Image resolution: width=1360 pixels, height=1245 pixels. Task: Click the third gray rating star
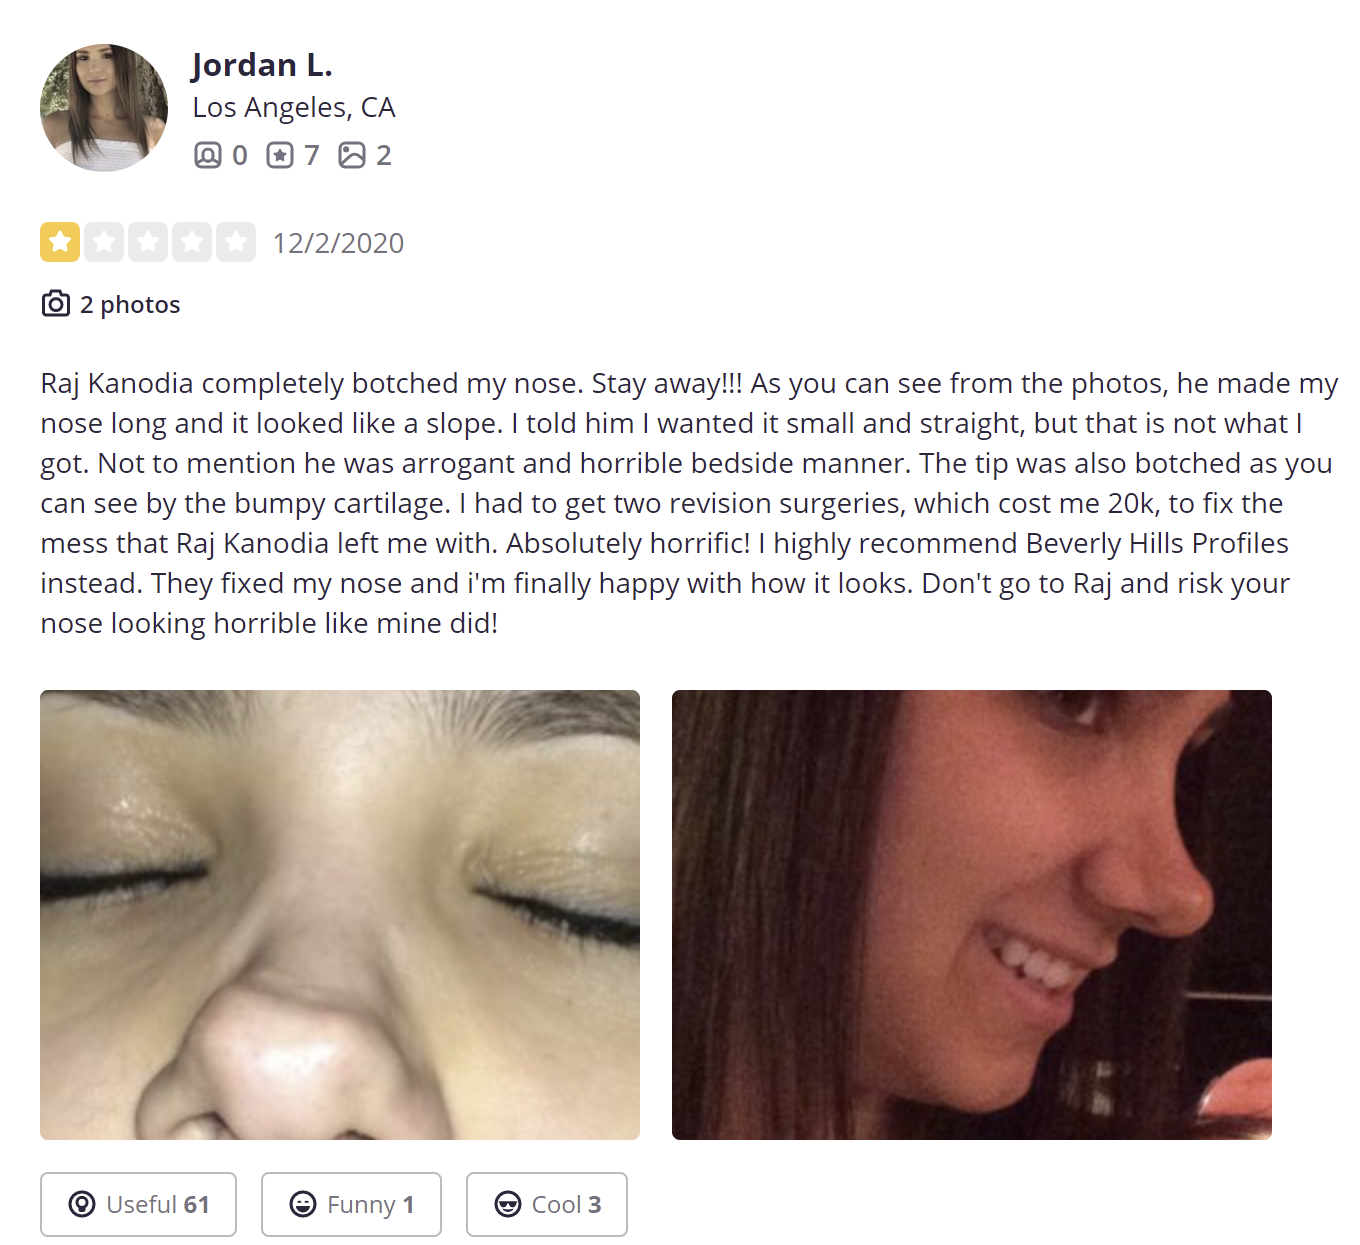click(x=148, y=242)
